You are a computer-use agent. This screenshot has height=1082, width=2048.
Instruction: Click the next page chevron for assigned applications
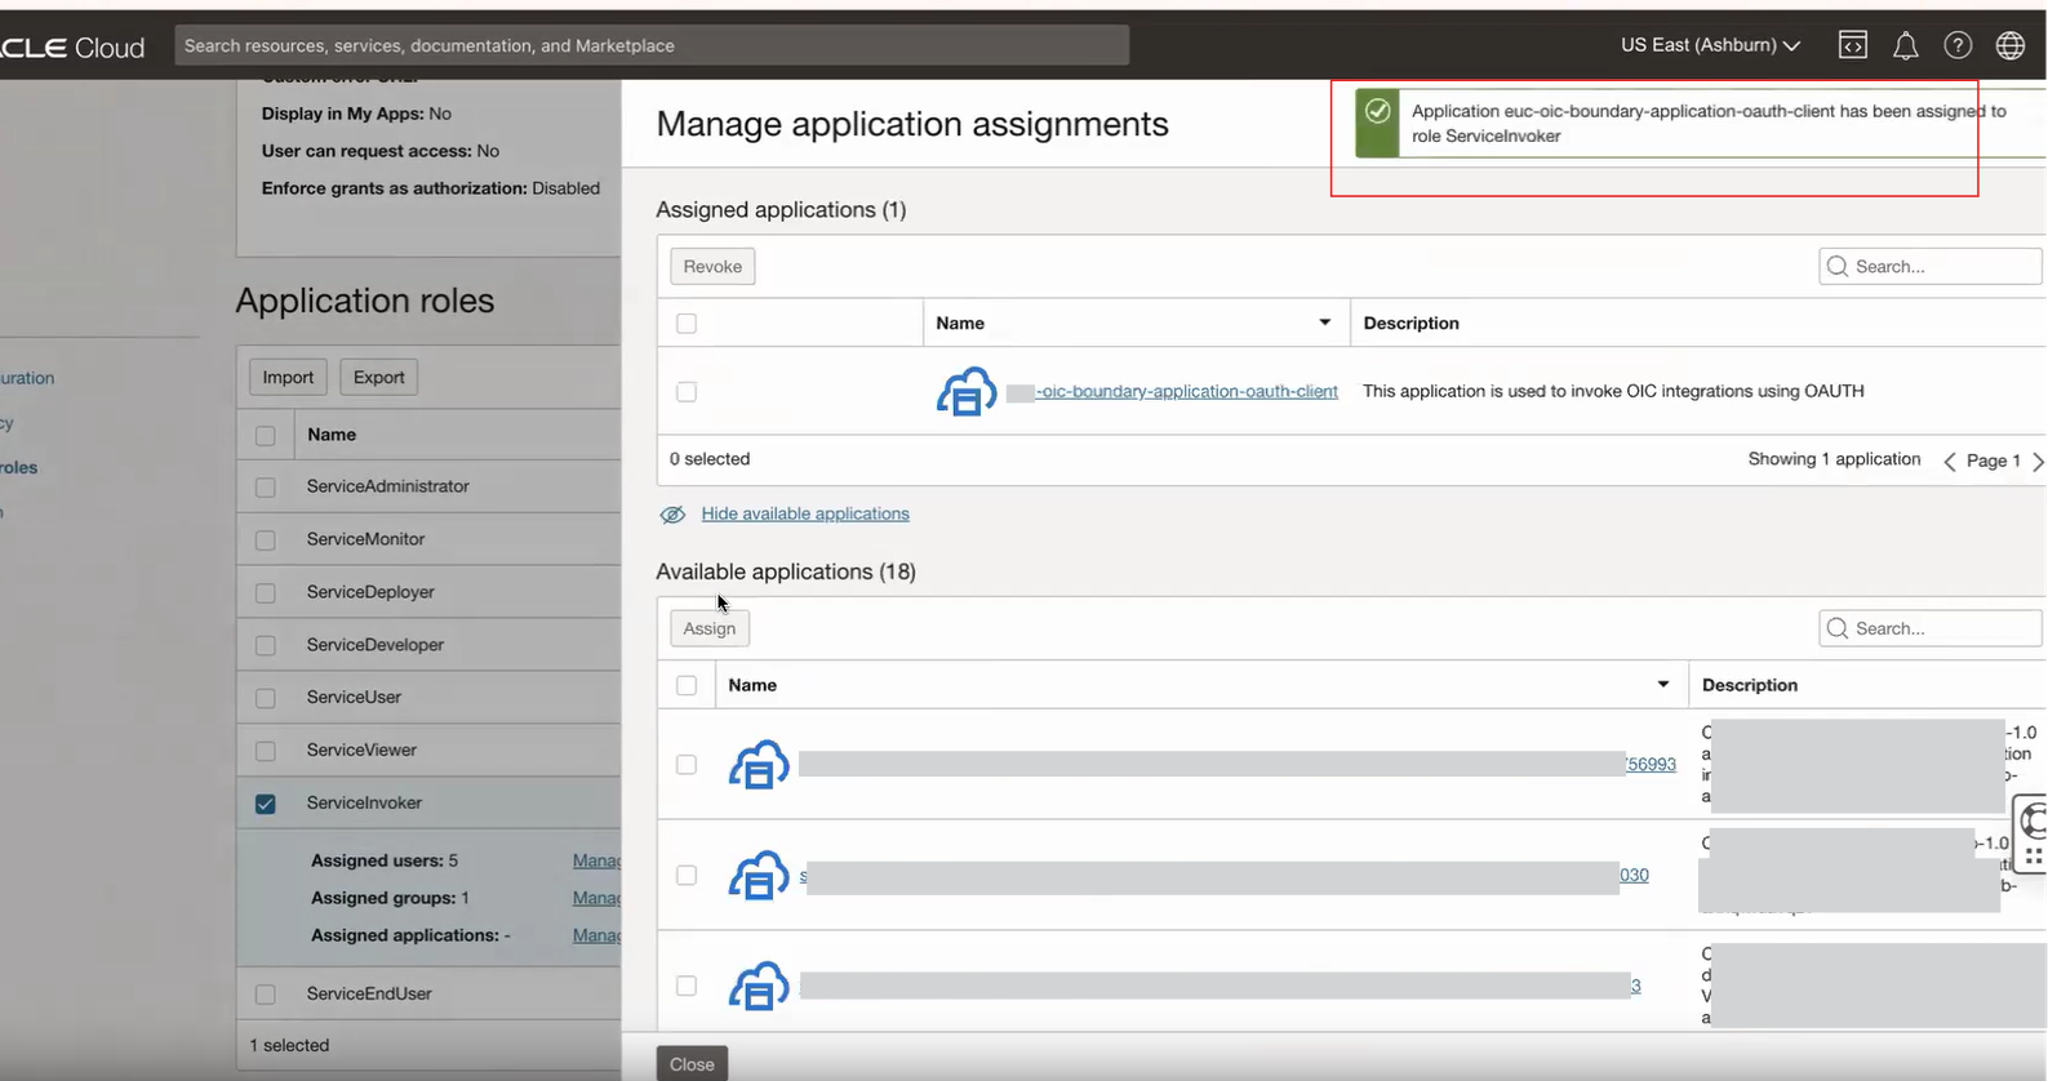click(2040, 461)
